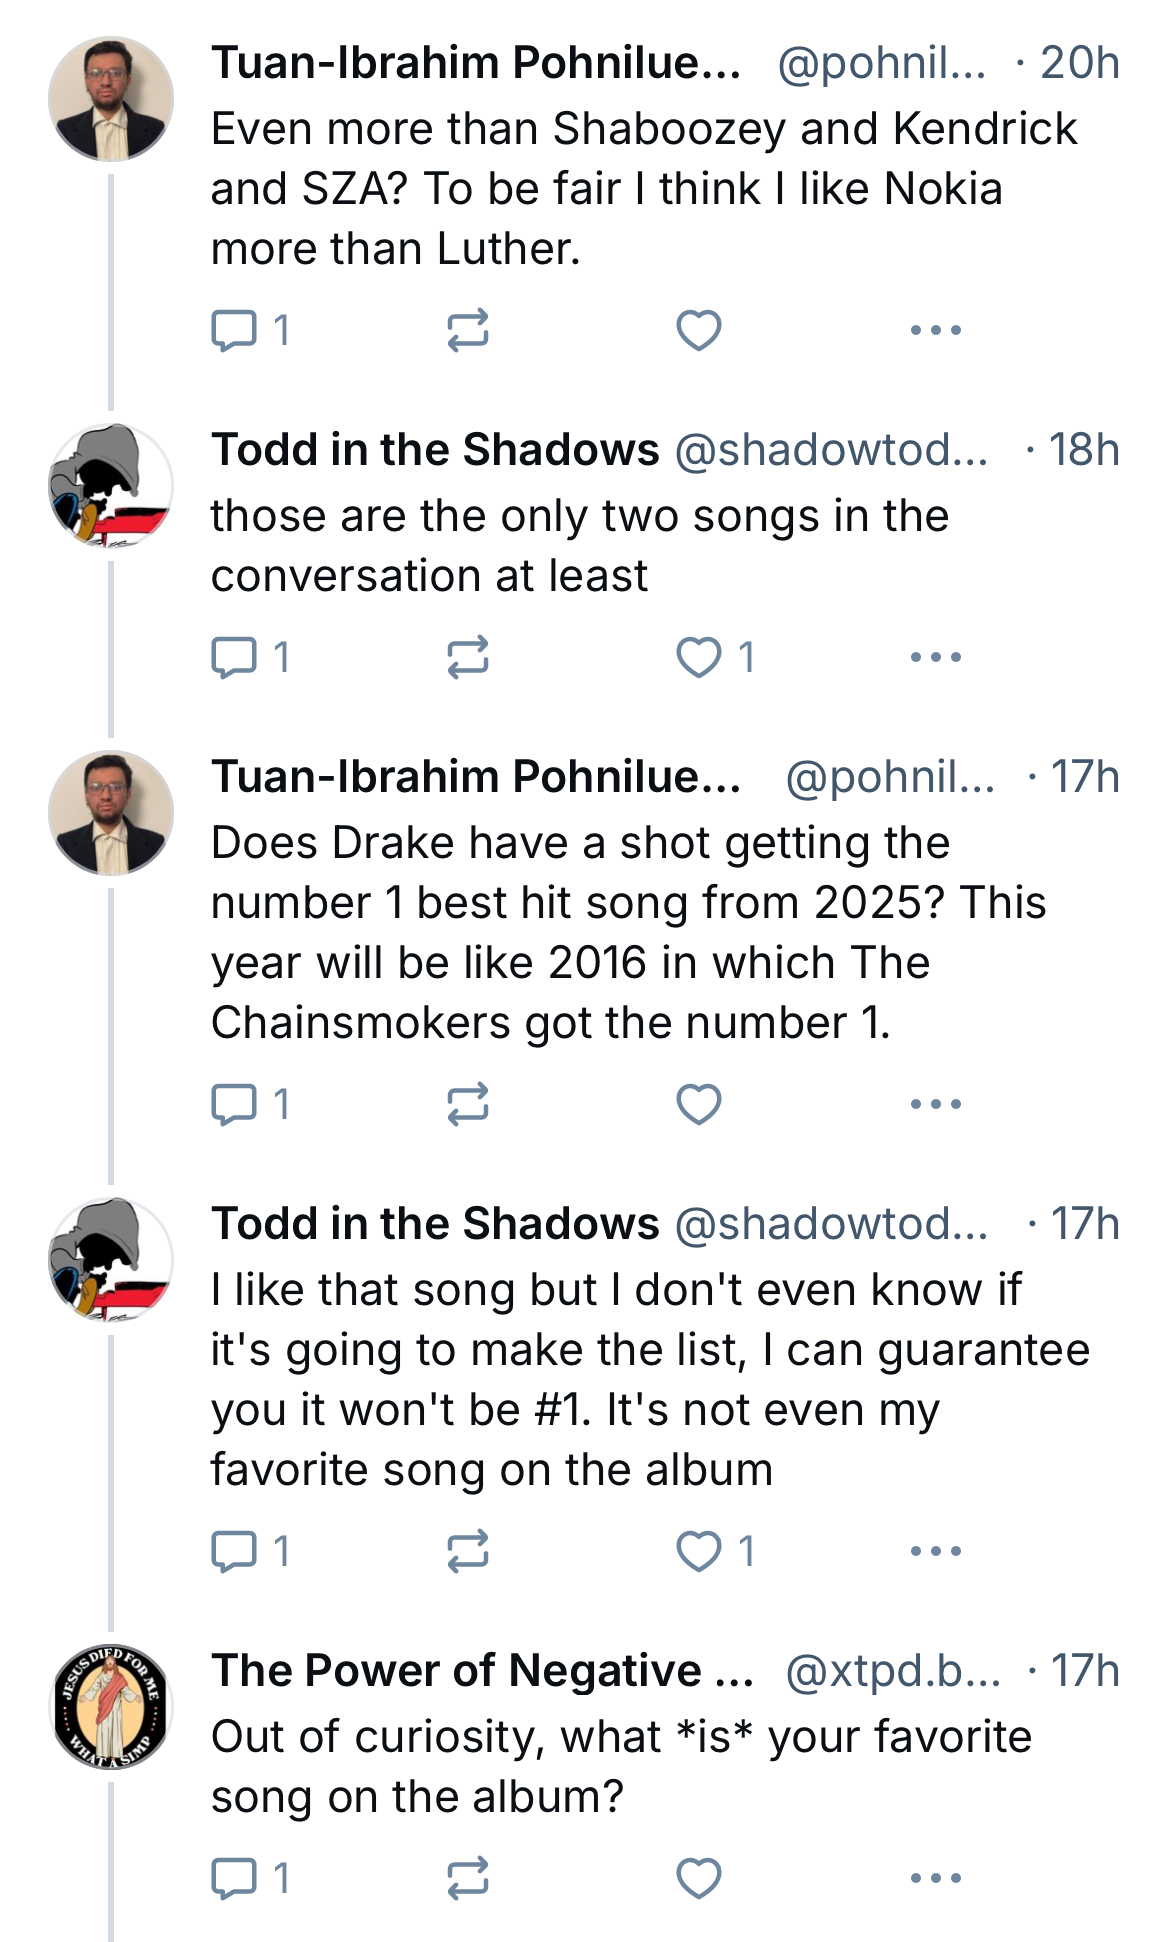The height and width of the screenshot is (1942, 1170).
Task: Open the ellipsis menu on Todd's 17h post
Action: (x=936, y=1551)
